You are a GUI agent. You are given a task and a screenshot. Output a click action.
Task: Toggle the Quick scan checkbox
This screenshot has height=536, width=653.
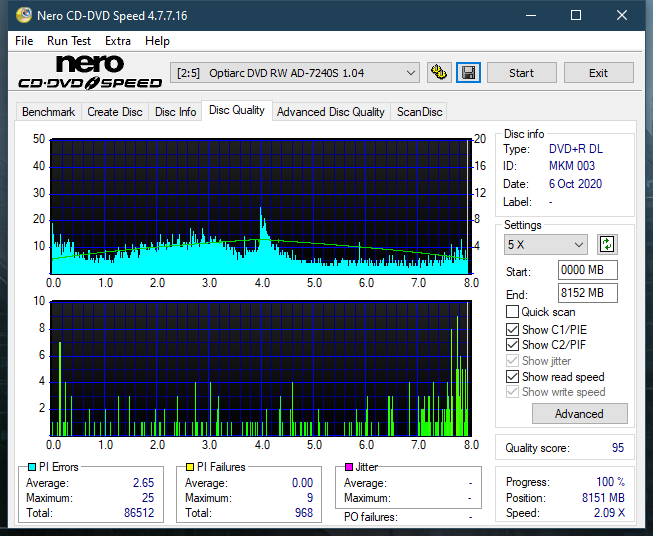click(512, 312)
